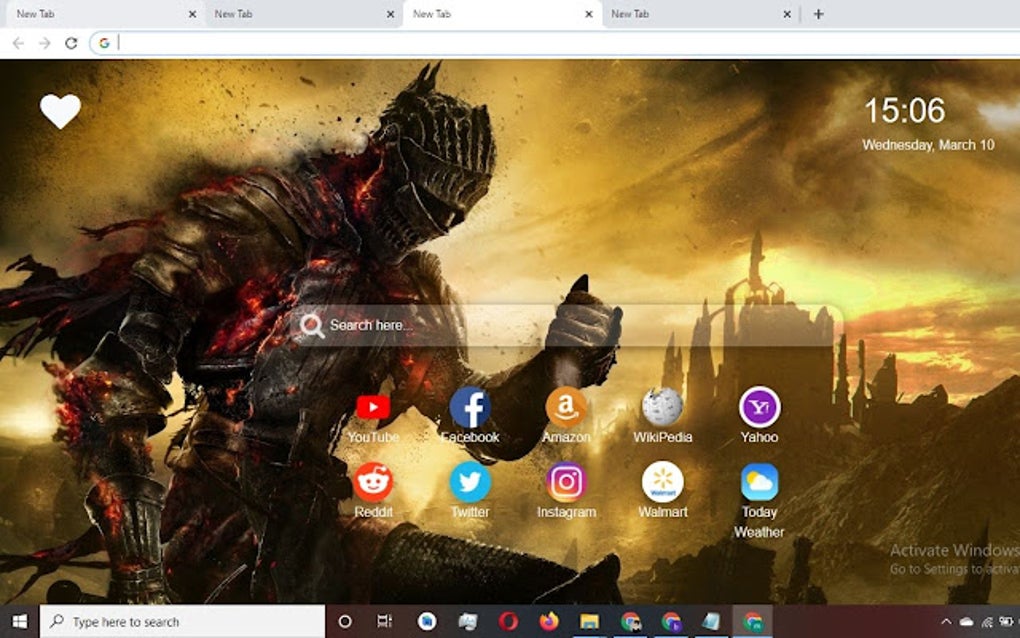Open the Instagram shortcut icon
The image size is (1020, 638).
(x=566, y=482)
